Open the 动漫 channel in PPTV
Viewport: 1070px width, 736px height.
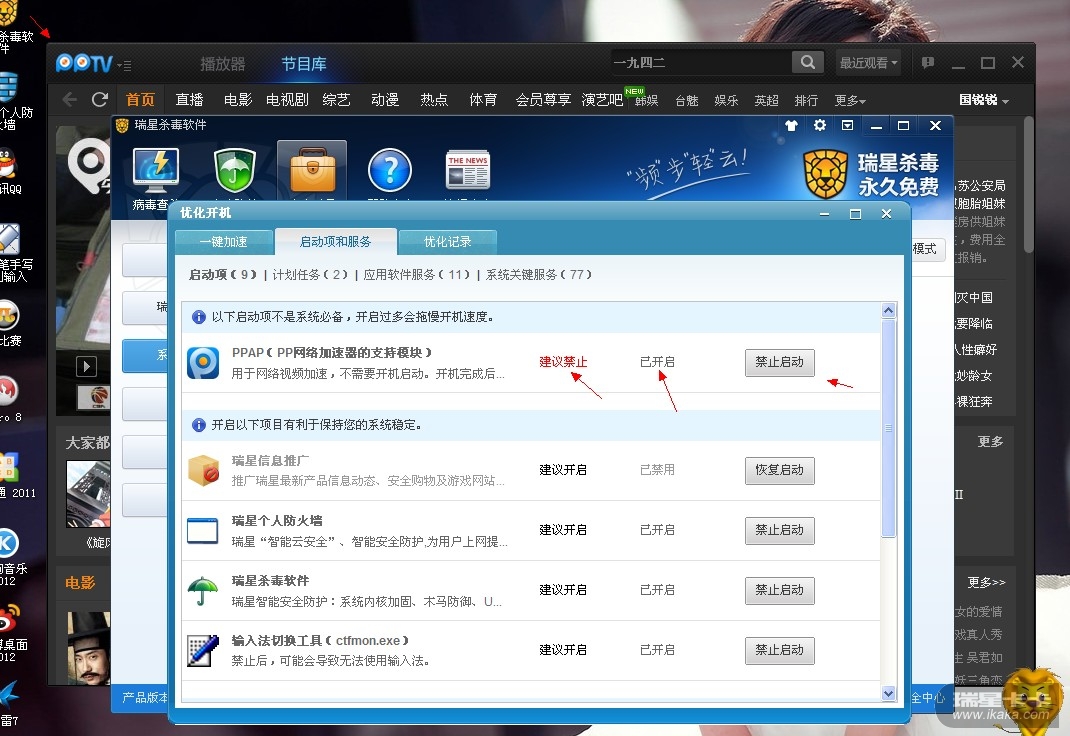[x=385, y=100]
